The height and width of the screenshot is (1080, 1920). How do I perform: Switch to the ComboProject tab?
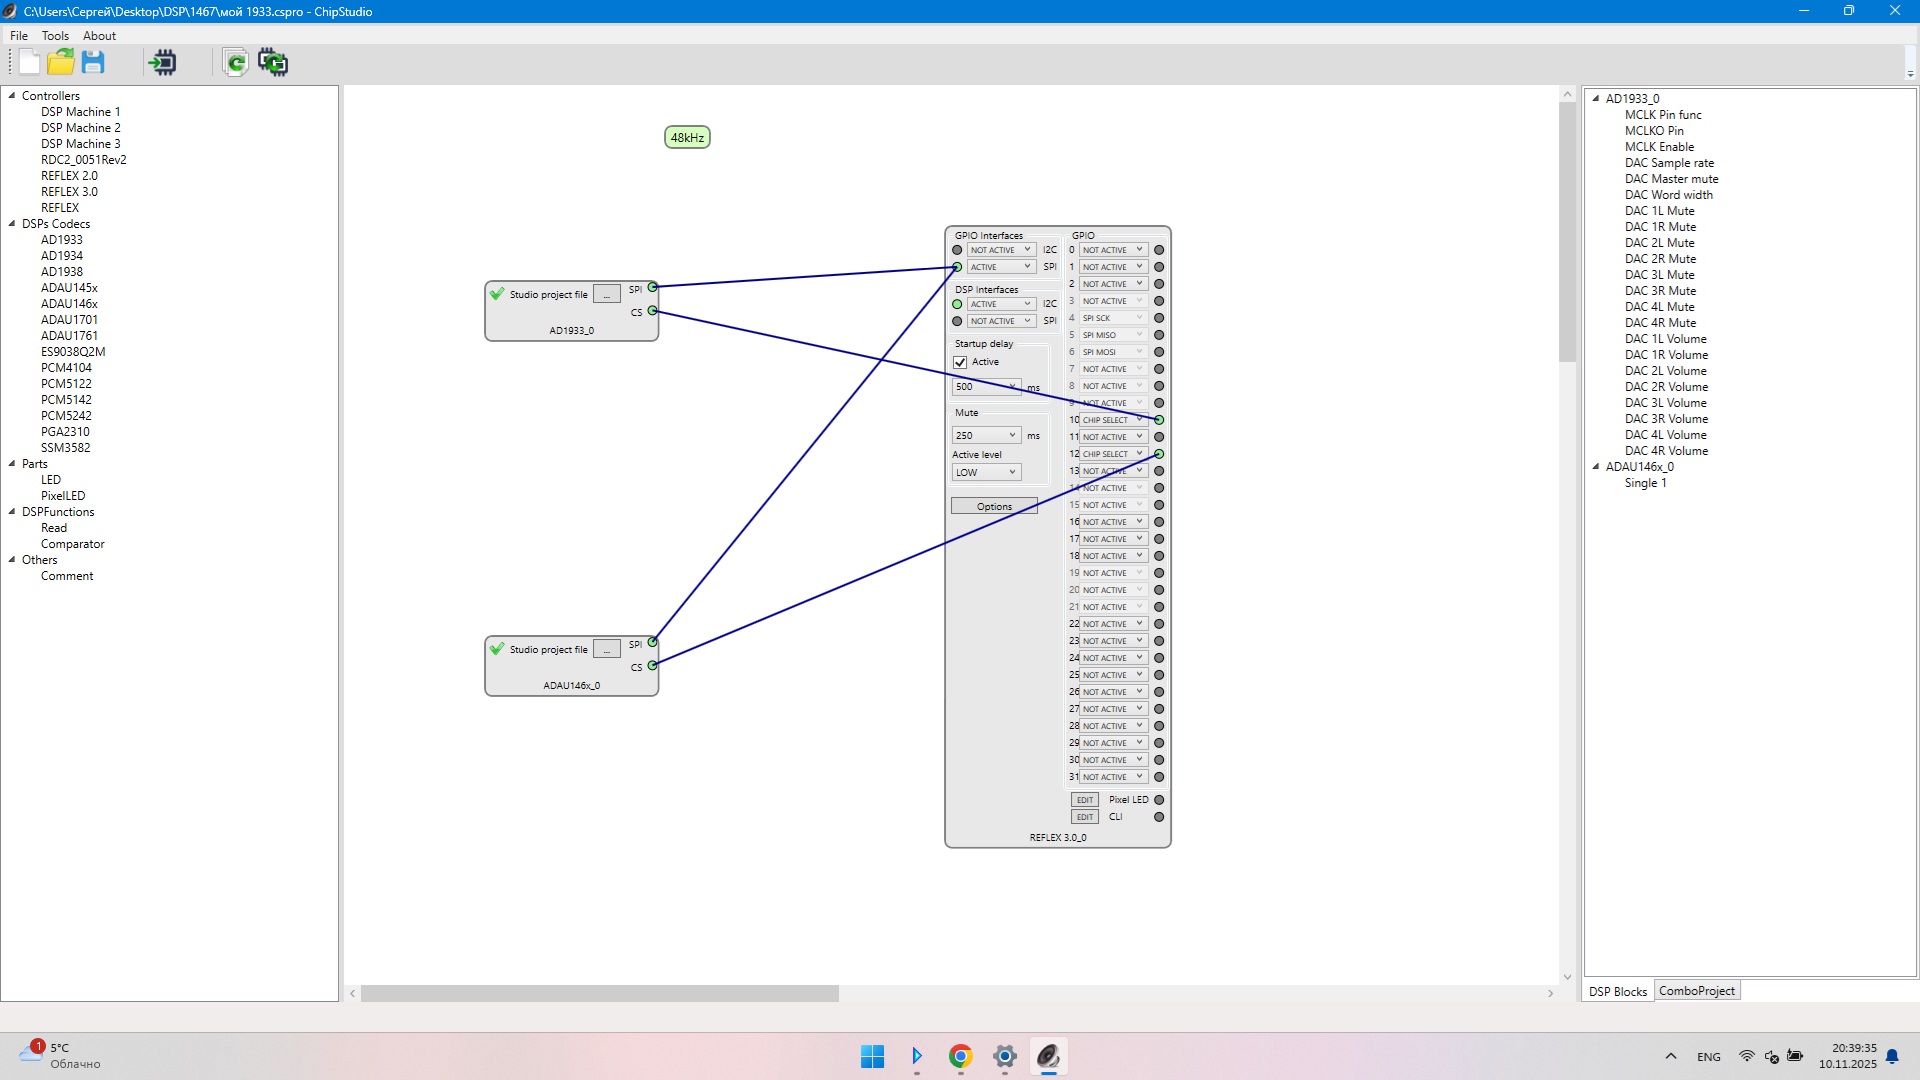click(x=1696, y=991)
